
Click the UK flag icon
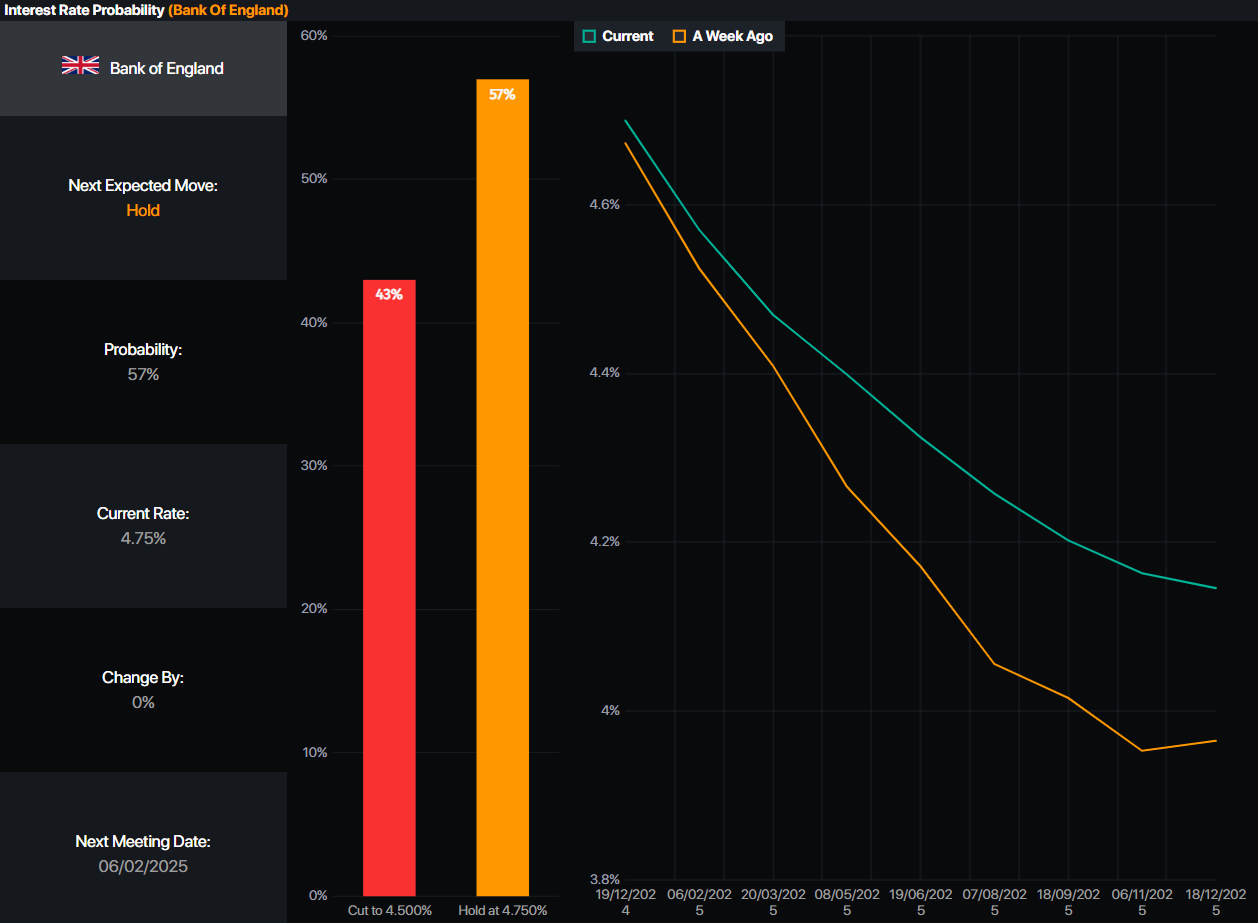coord(80,66)
